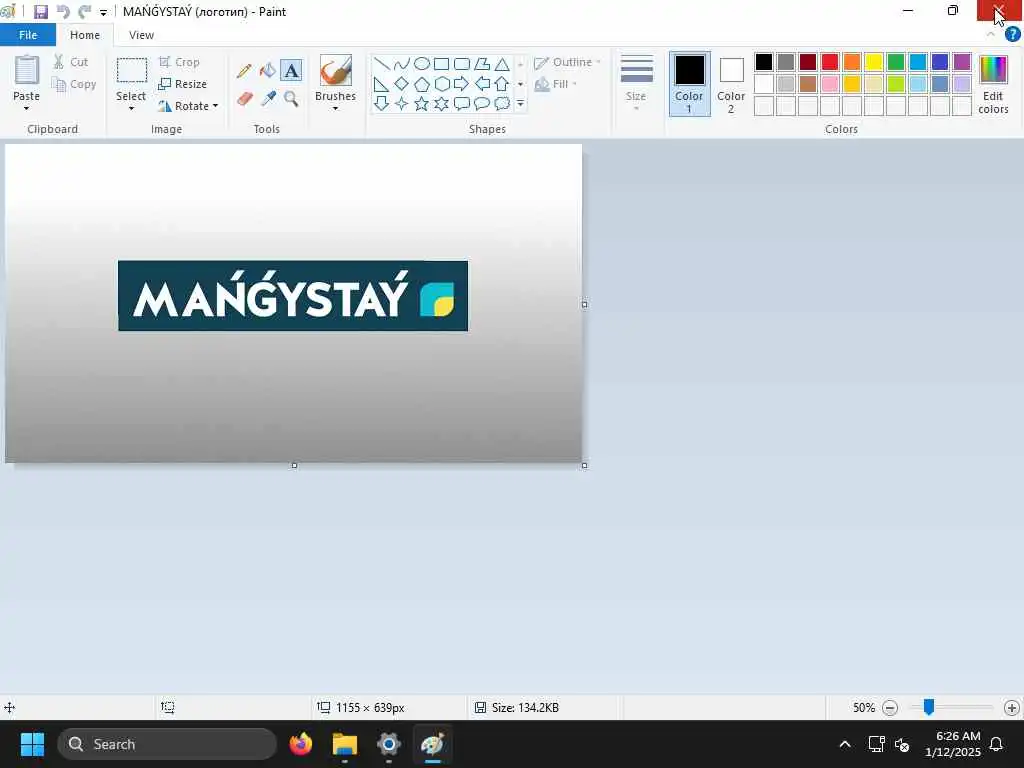Select the Eraser tool
1024x768 pixels.
(244, 99)
